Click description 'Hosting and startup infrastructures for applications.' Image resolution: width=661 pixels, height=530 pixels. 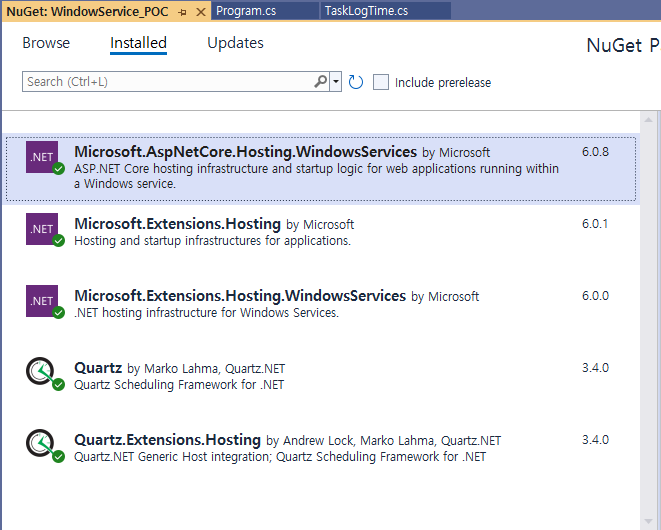coord(212,241)
